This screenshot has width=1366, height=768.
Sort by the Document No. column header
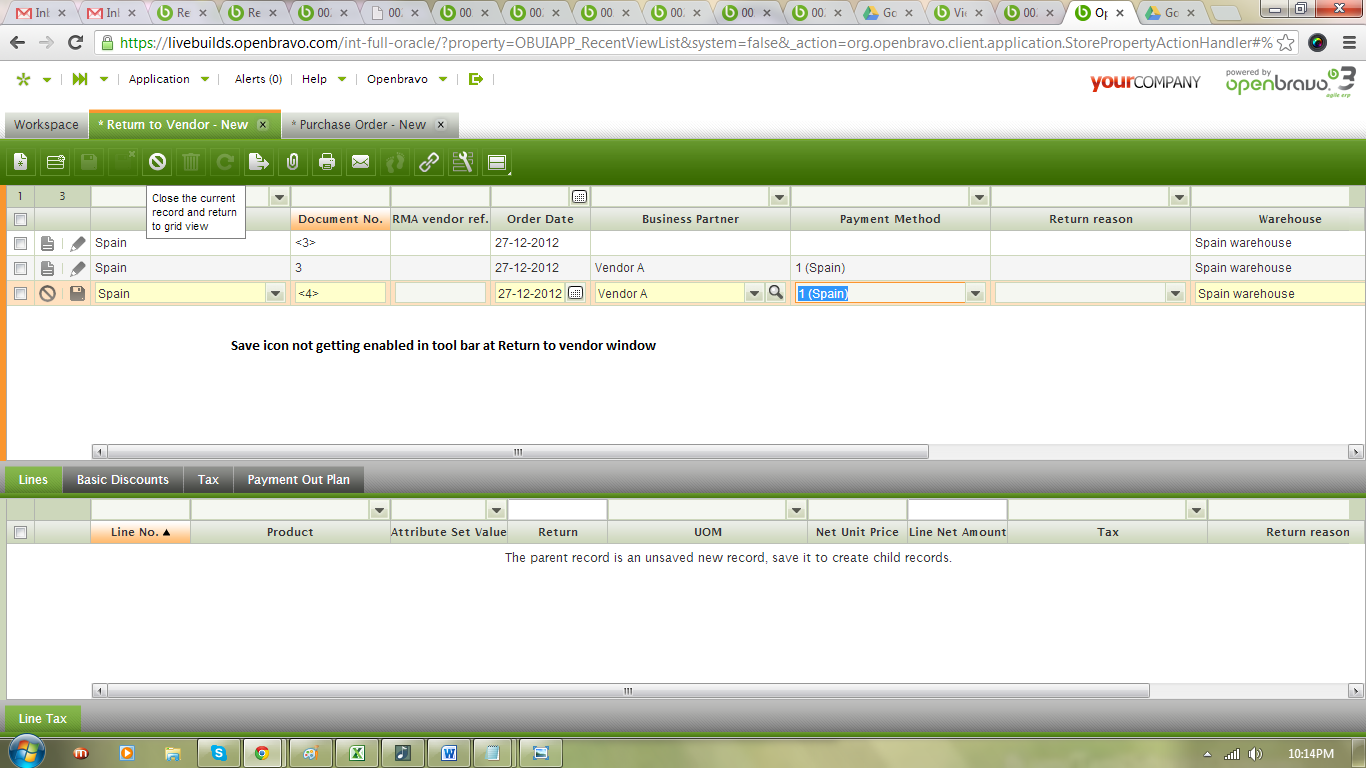pos(340,219)
